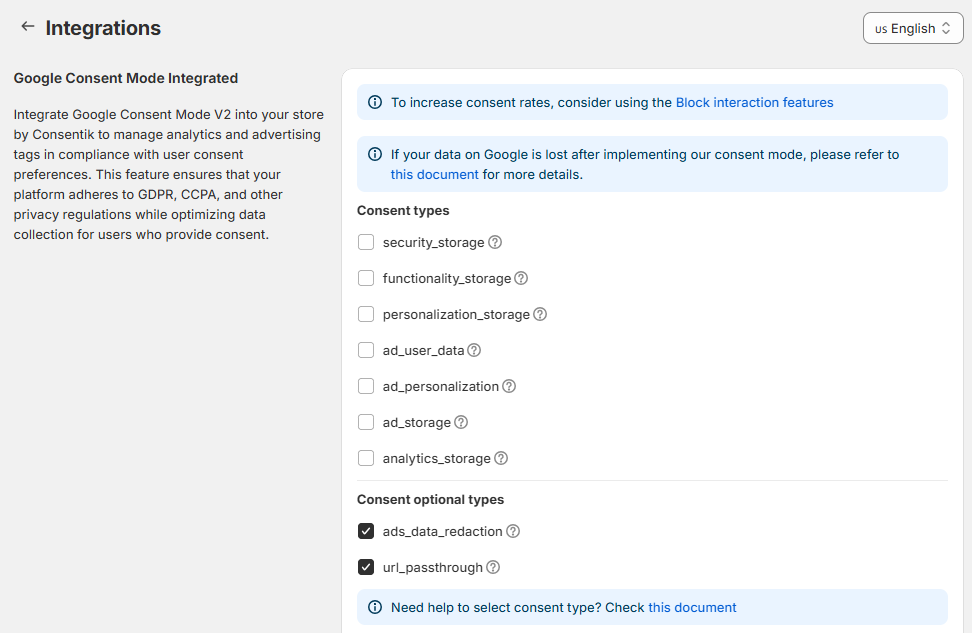Open the English language dropdown
This screenshot has height=633, width=972.
coord(912,28)
